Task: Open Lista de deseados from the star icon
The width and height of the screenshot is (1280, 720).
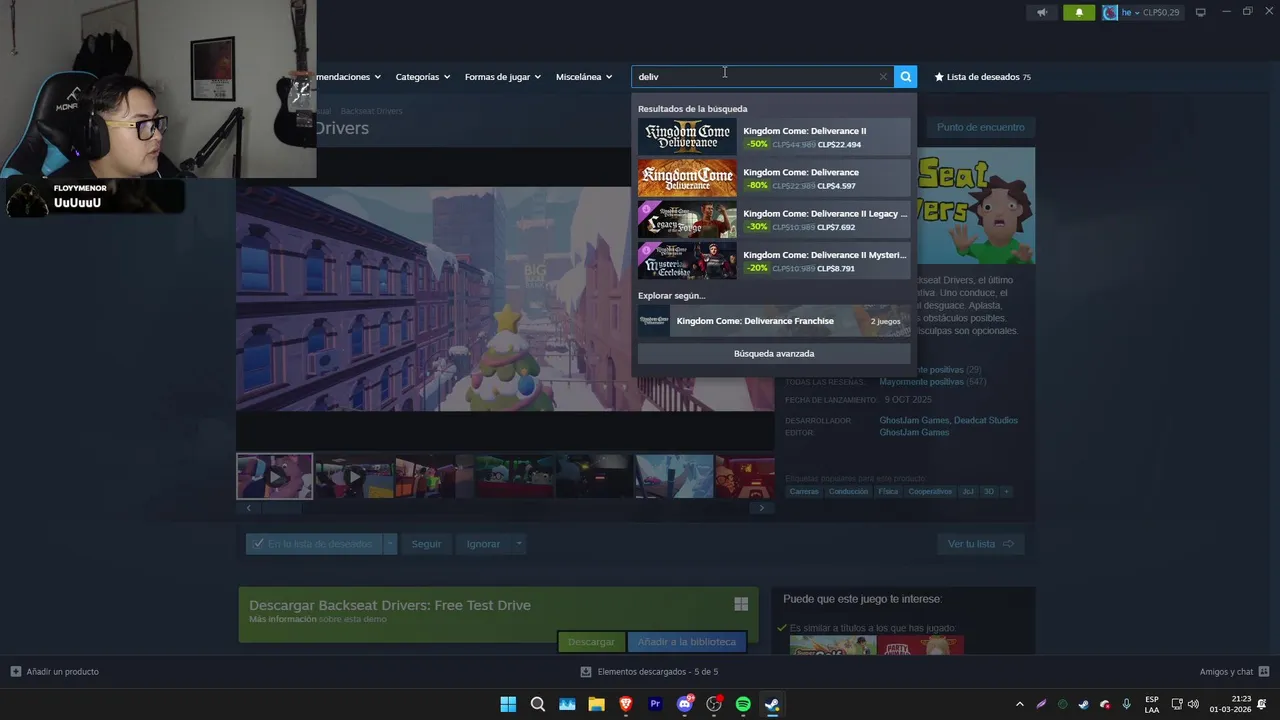Action: [x=982, y=77]
